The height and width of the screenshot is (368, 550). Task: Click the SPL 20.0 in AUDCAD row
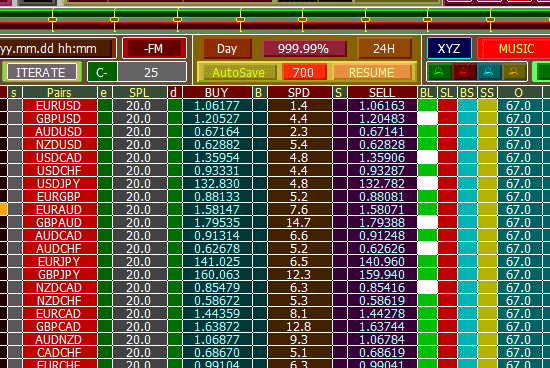tap(139, 235)
